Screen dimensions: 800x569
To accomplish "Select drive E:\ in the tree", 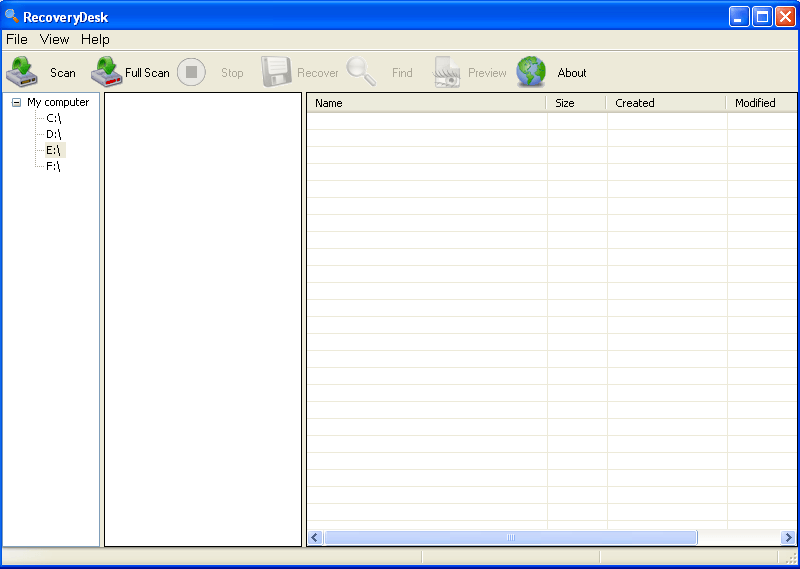I will (54, 150).
